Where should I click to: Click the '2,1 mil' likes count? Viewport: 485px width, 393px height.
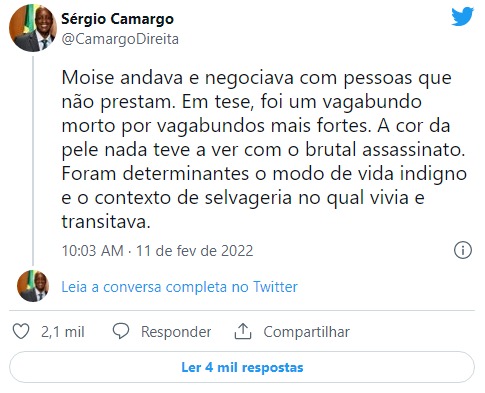63,332
